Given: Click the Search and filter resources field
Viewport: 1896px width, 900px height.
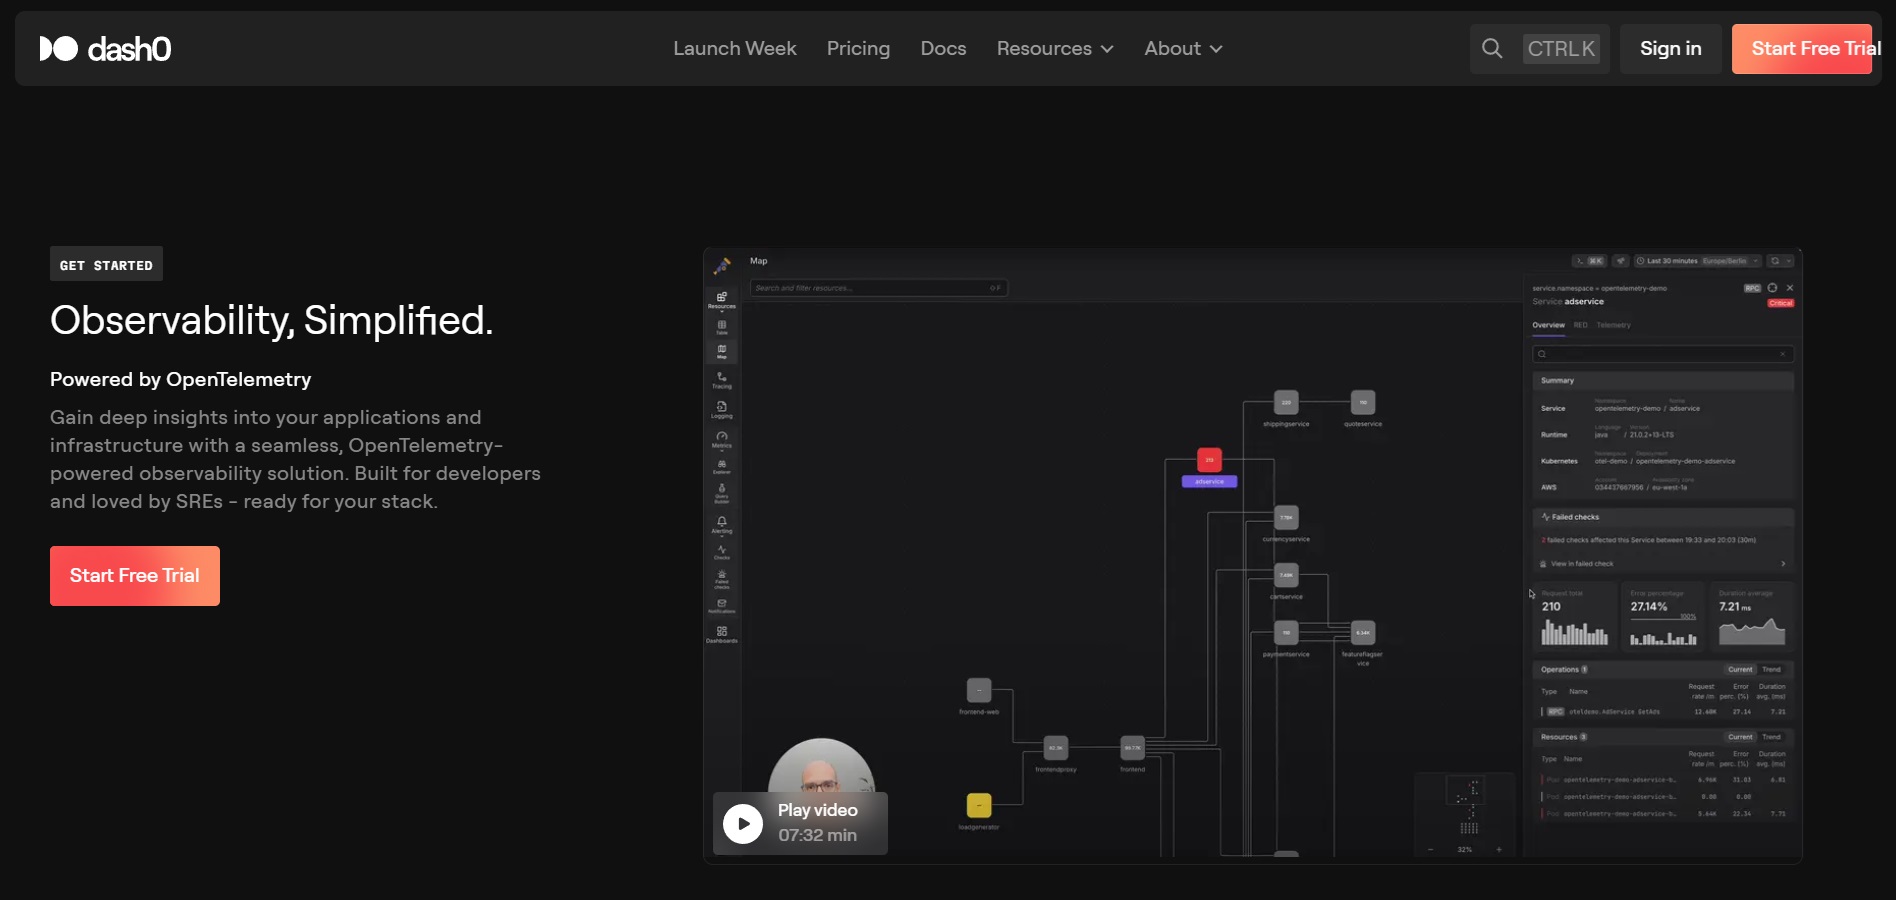Looking at the screenshot, I should pyautogui.click(x=878, y=288).
